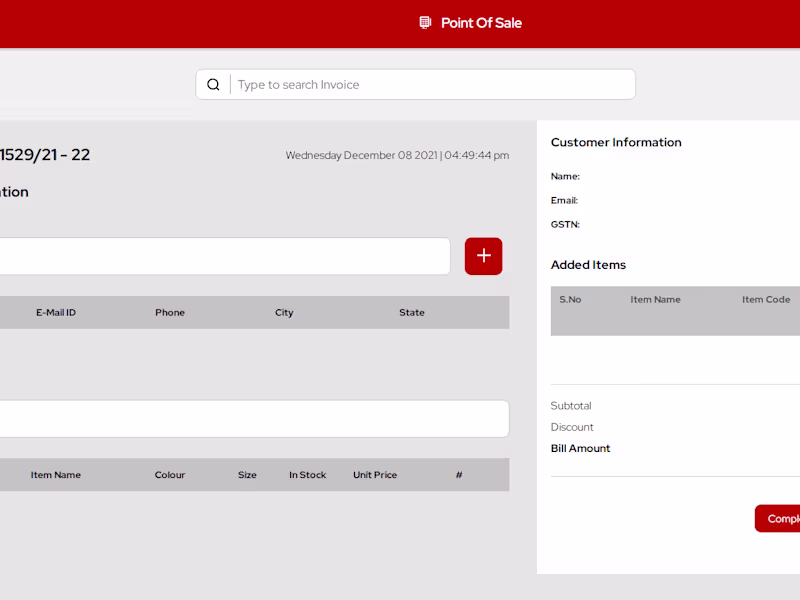The height and width of the screenshot is (600, 800).
Task: Sort by Colour column header
Action: click(x=170, y=475)
